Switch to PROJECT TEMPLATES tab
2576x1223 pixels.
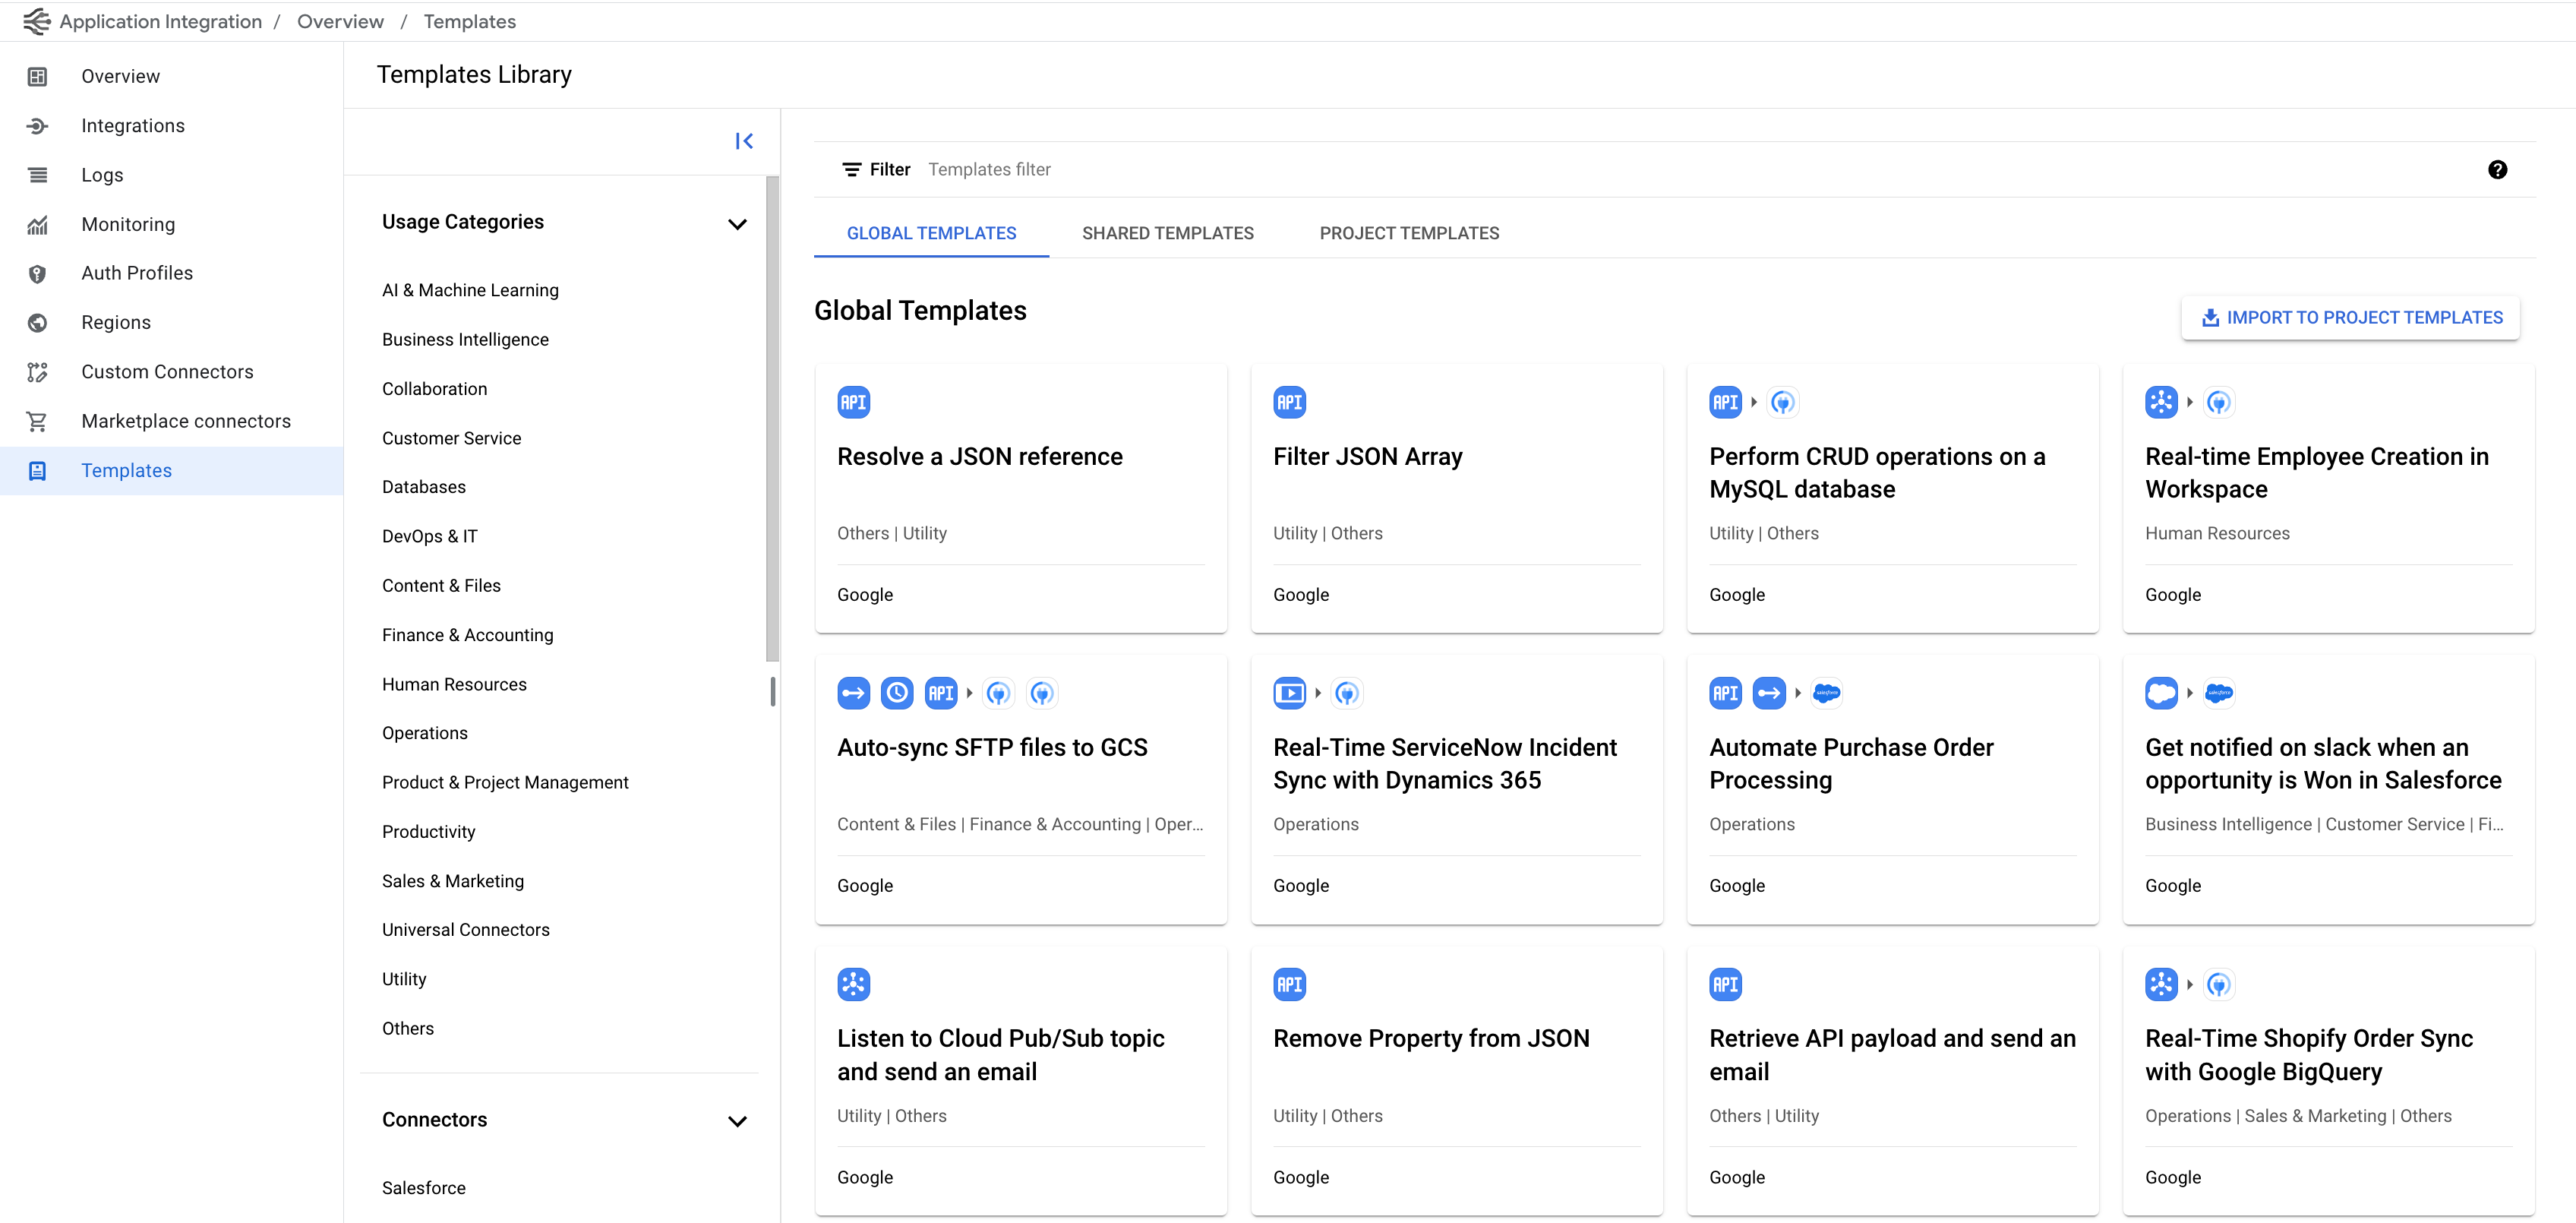(1410, 233)
